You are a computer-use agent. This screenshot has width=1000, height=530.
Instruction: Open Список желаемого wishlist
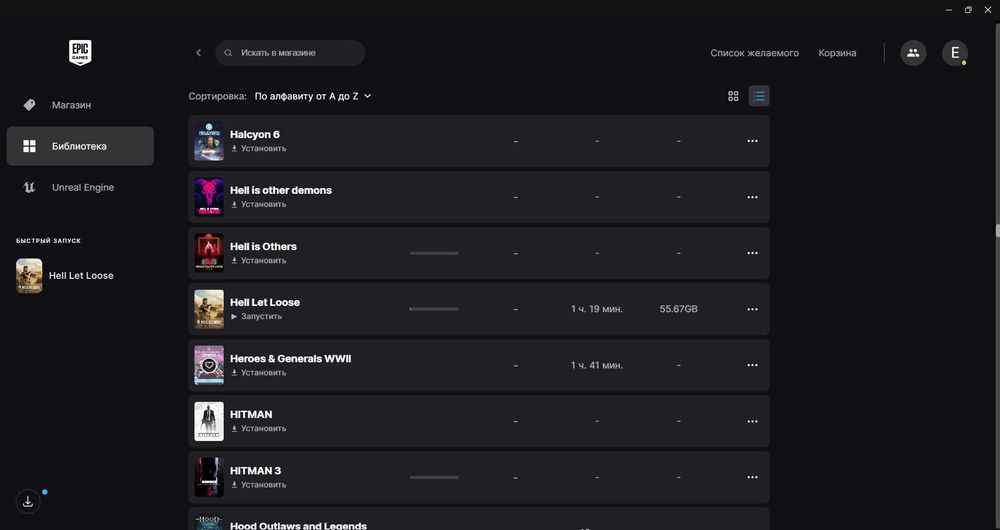(x=754, y=53)
